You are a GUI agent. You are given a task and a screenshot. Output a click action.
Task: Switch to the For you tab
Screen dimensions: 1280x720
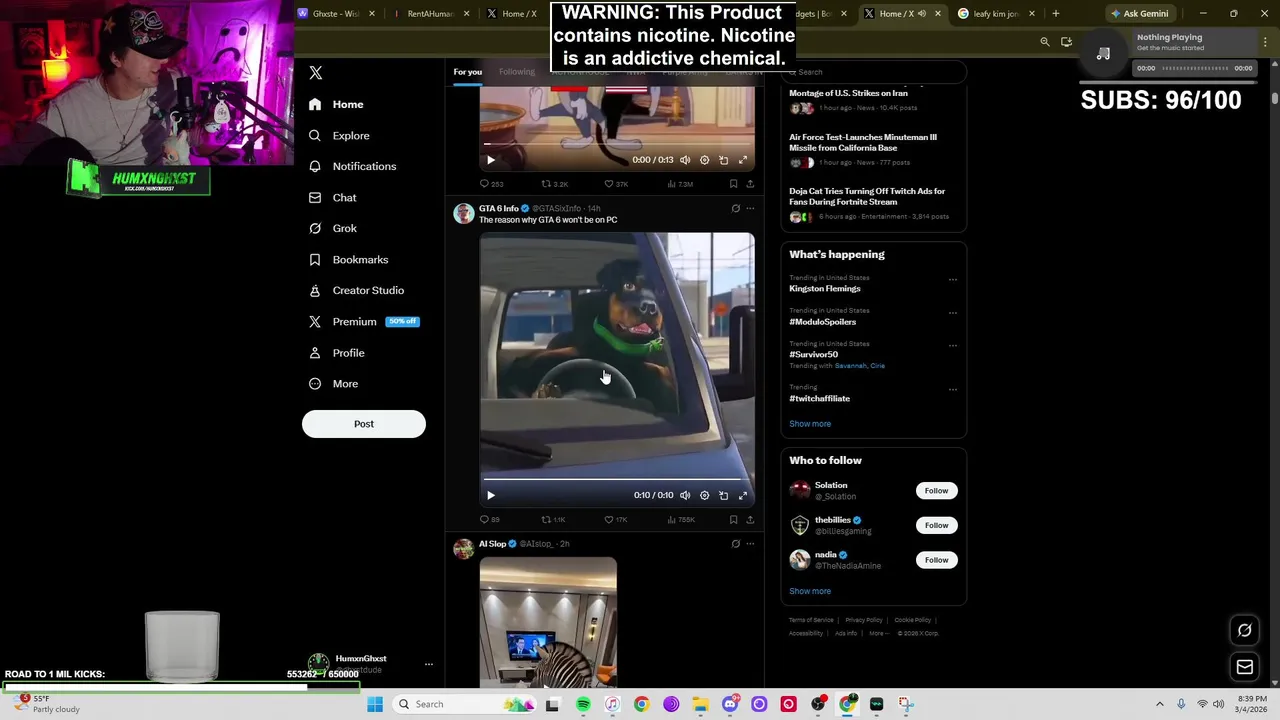(x=467, y=72)
